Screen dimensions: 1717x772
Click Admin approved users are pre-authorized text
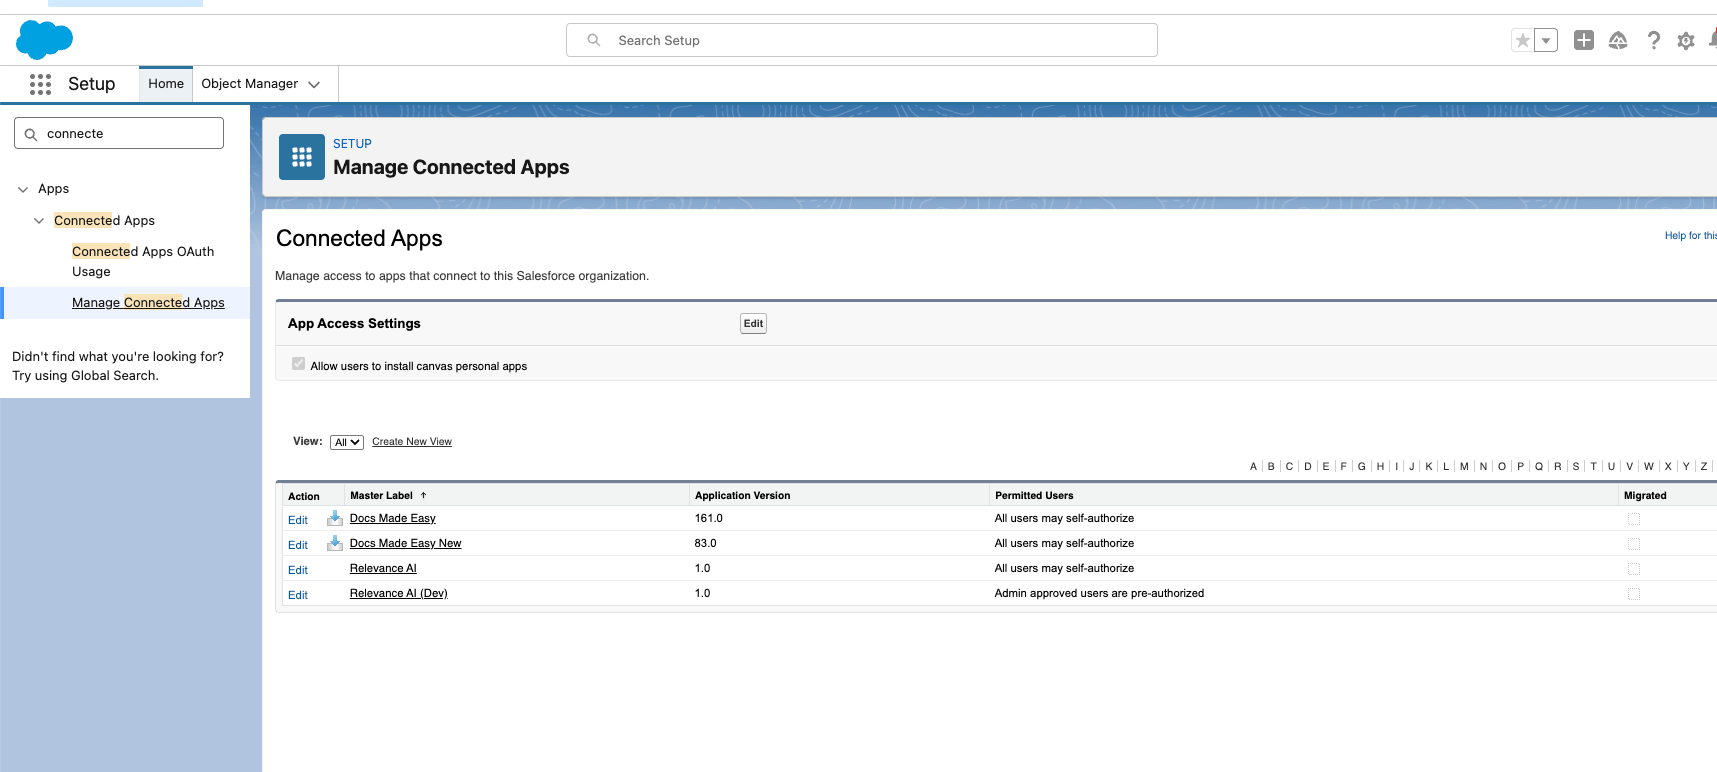click(x=1099, y=593)
